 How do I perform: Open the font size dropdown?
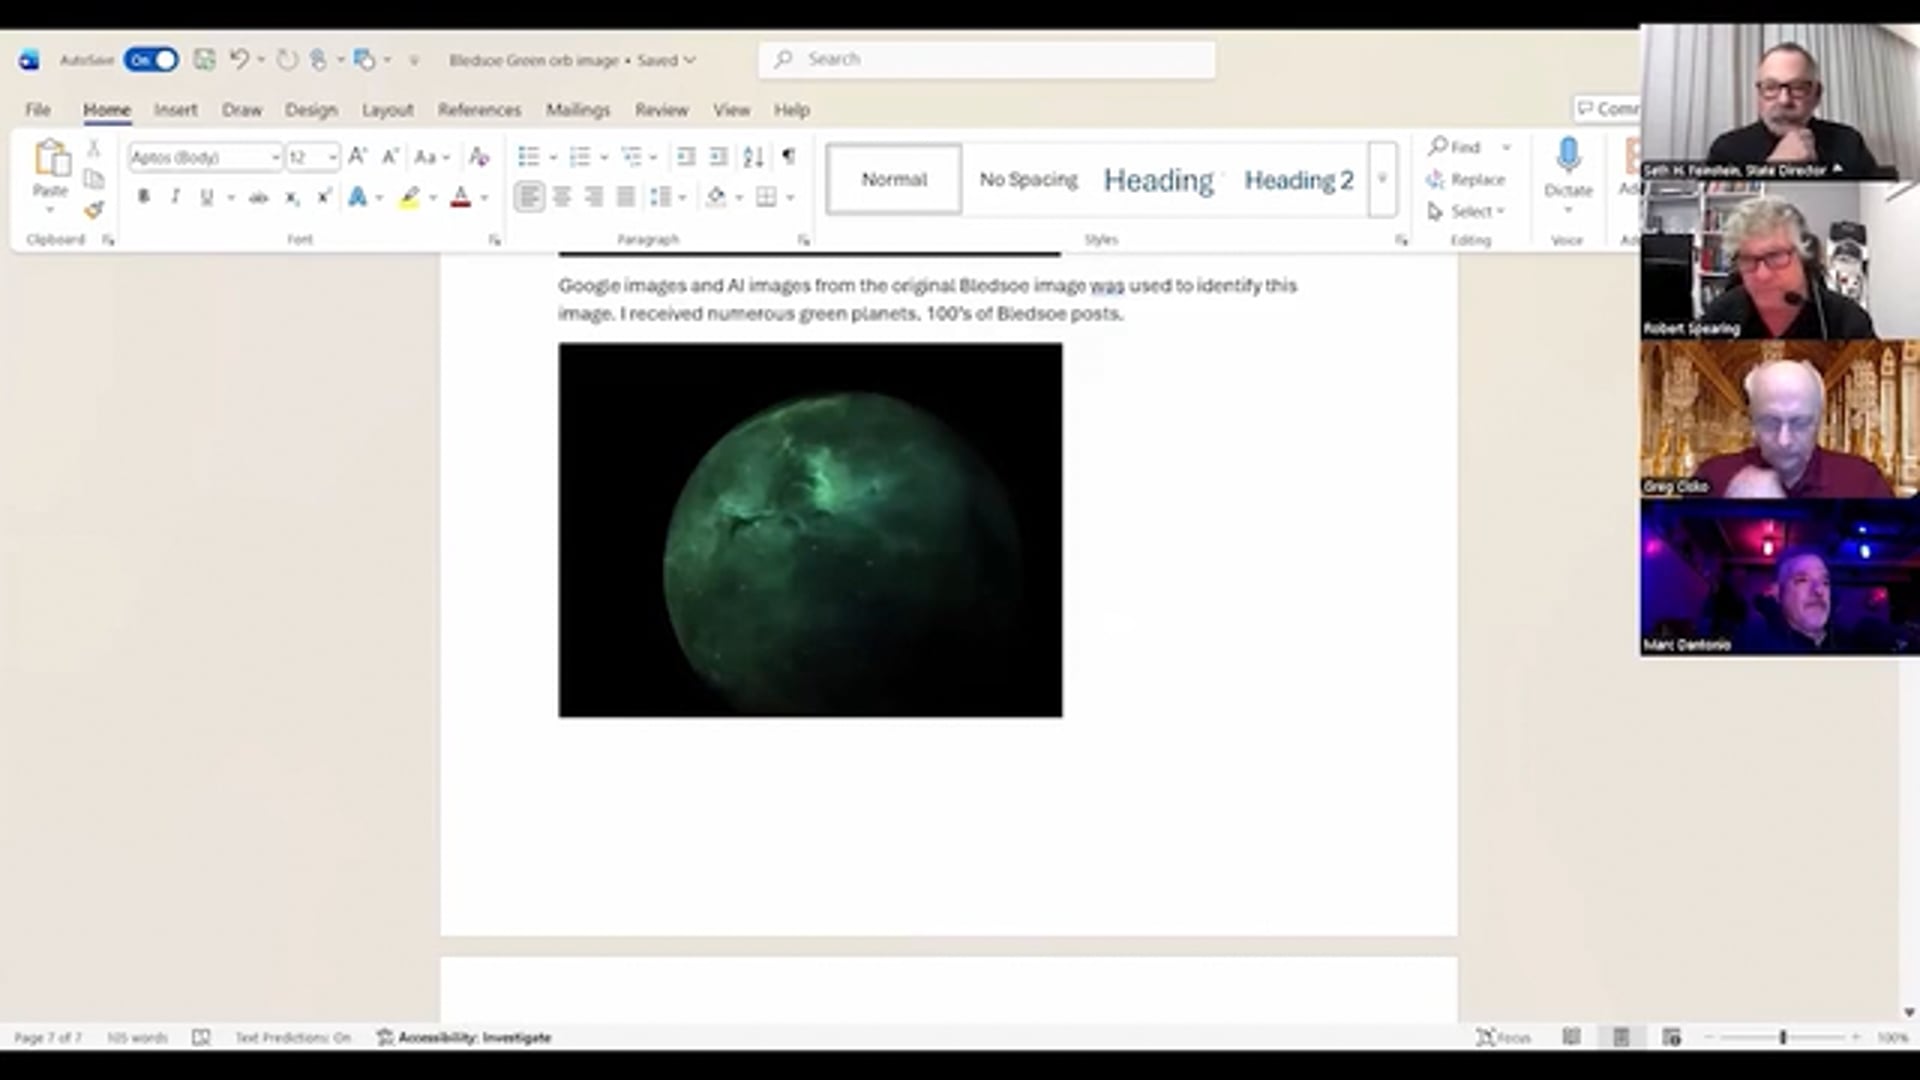pos(332,157)
